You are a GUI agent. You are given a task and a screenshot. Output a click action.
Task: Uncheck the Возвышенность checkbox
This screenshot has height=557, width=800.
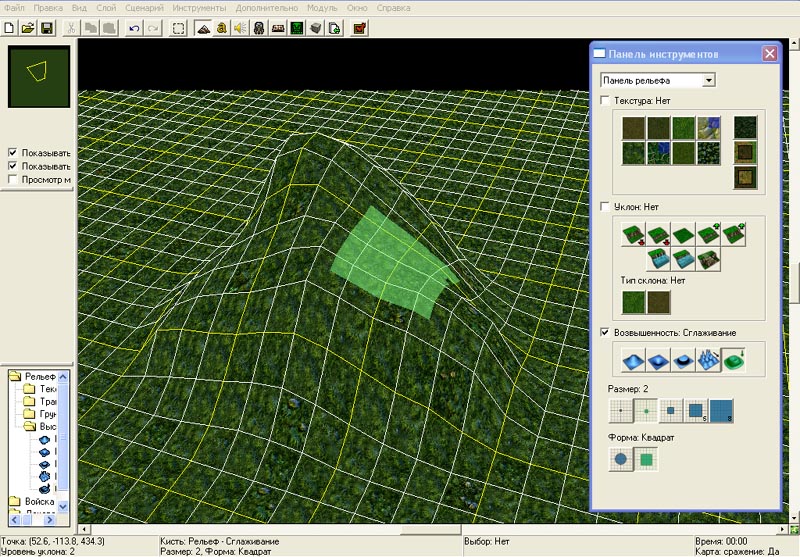[605, 332]
